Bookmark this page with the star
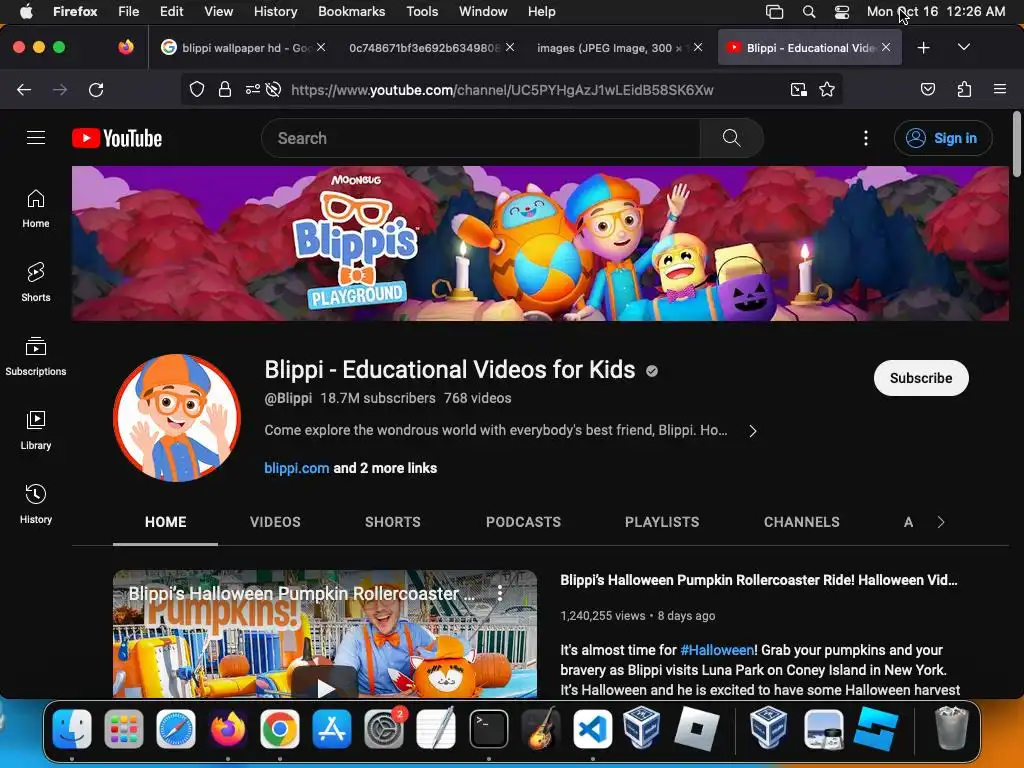This screenshot has width=1024, height=768. pyautogui.click(x=827, y=89)
